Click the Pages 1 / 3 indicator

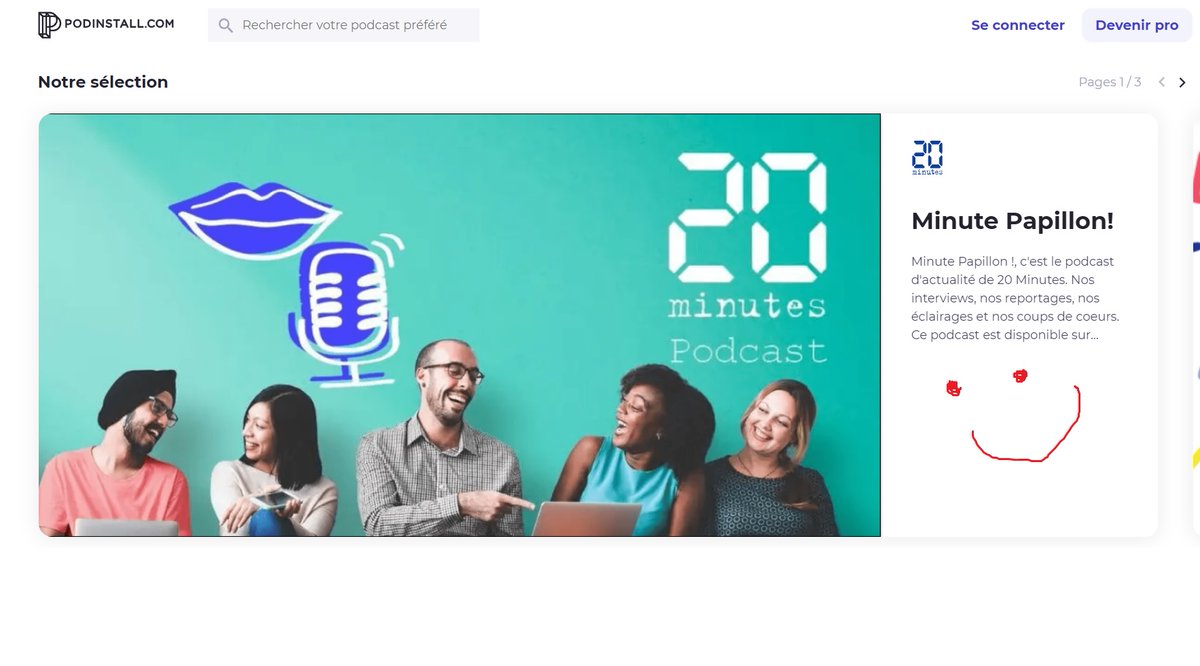pyautogui.click(x=1109, y=82)
